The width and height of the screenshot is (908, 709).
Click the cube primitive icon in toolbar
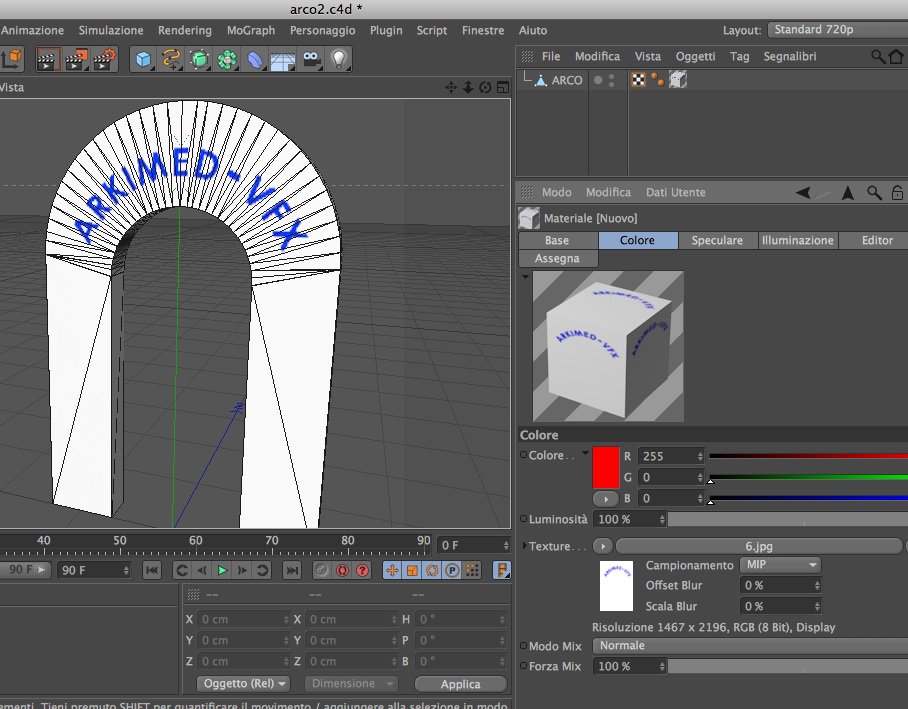click(x=143, y=60)
